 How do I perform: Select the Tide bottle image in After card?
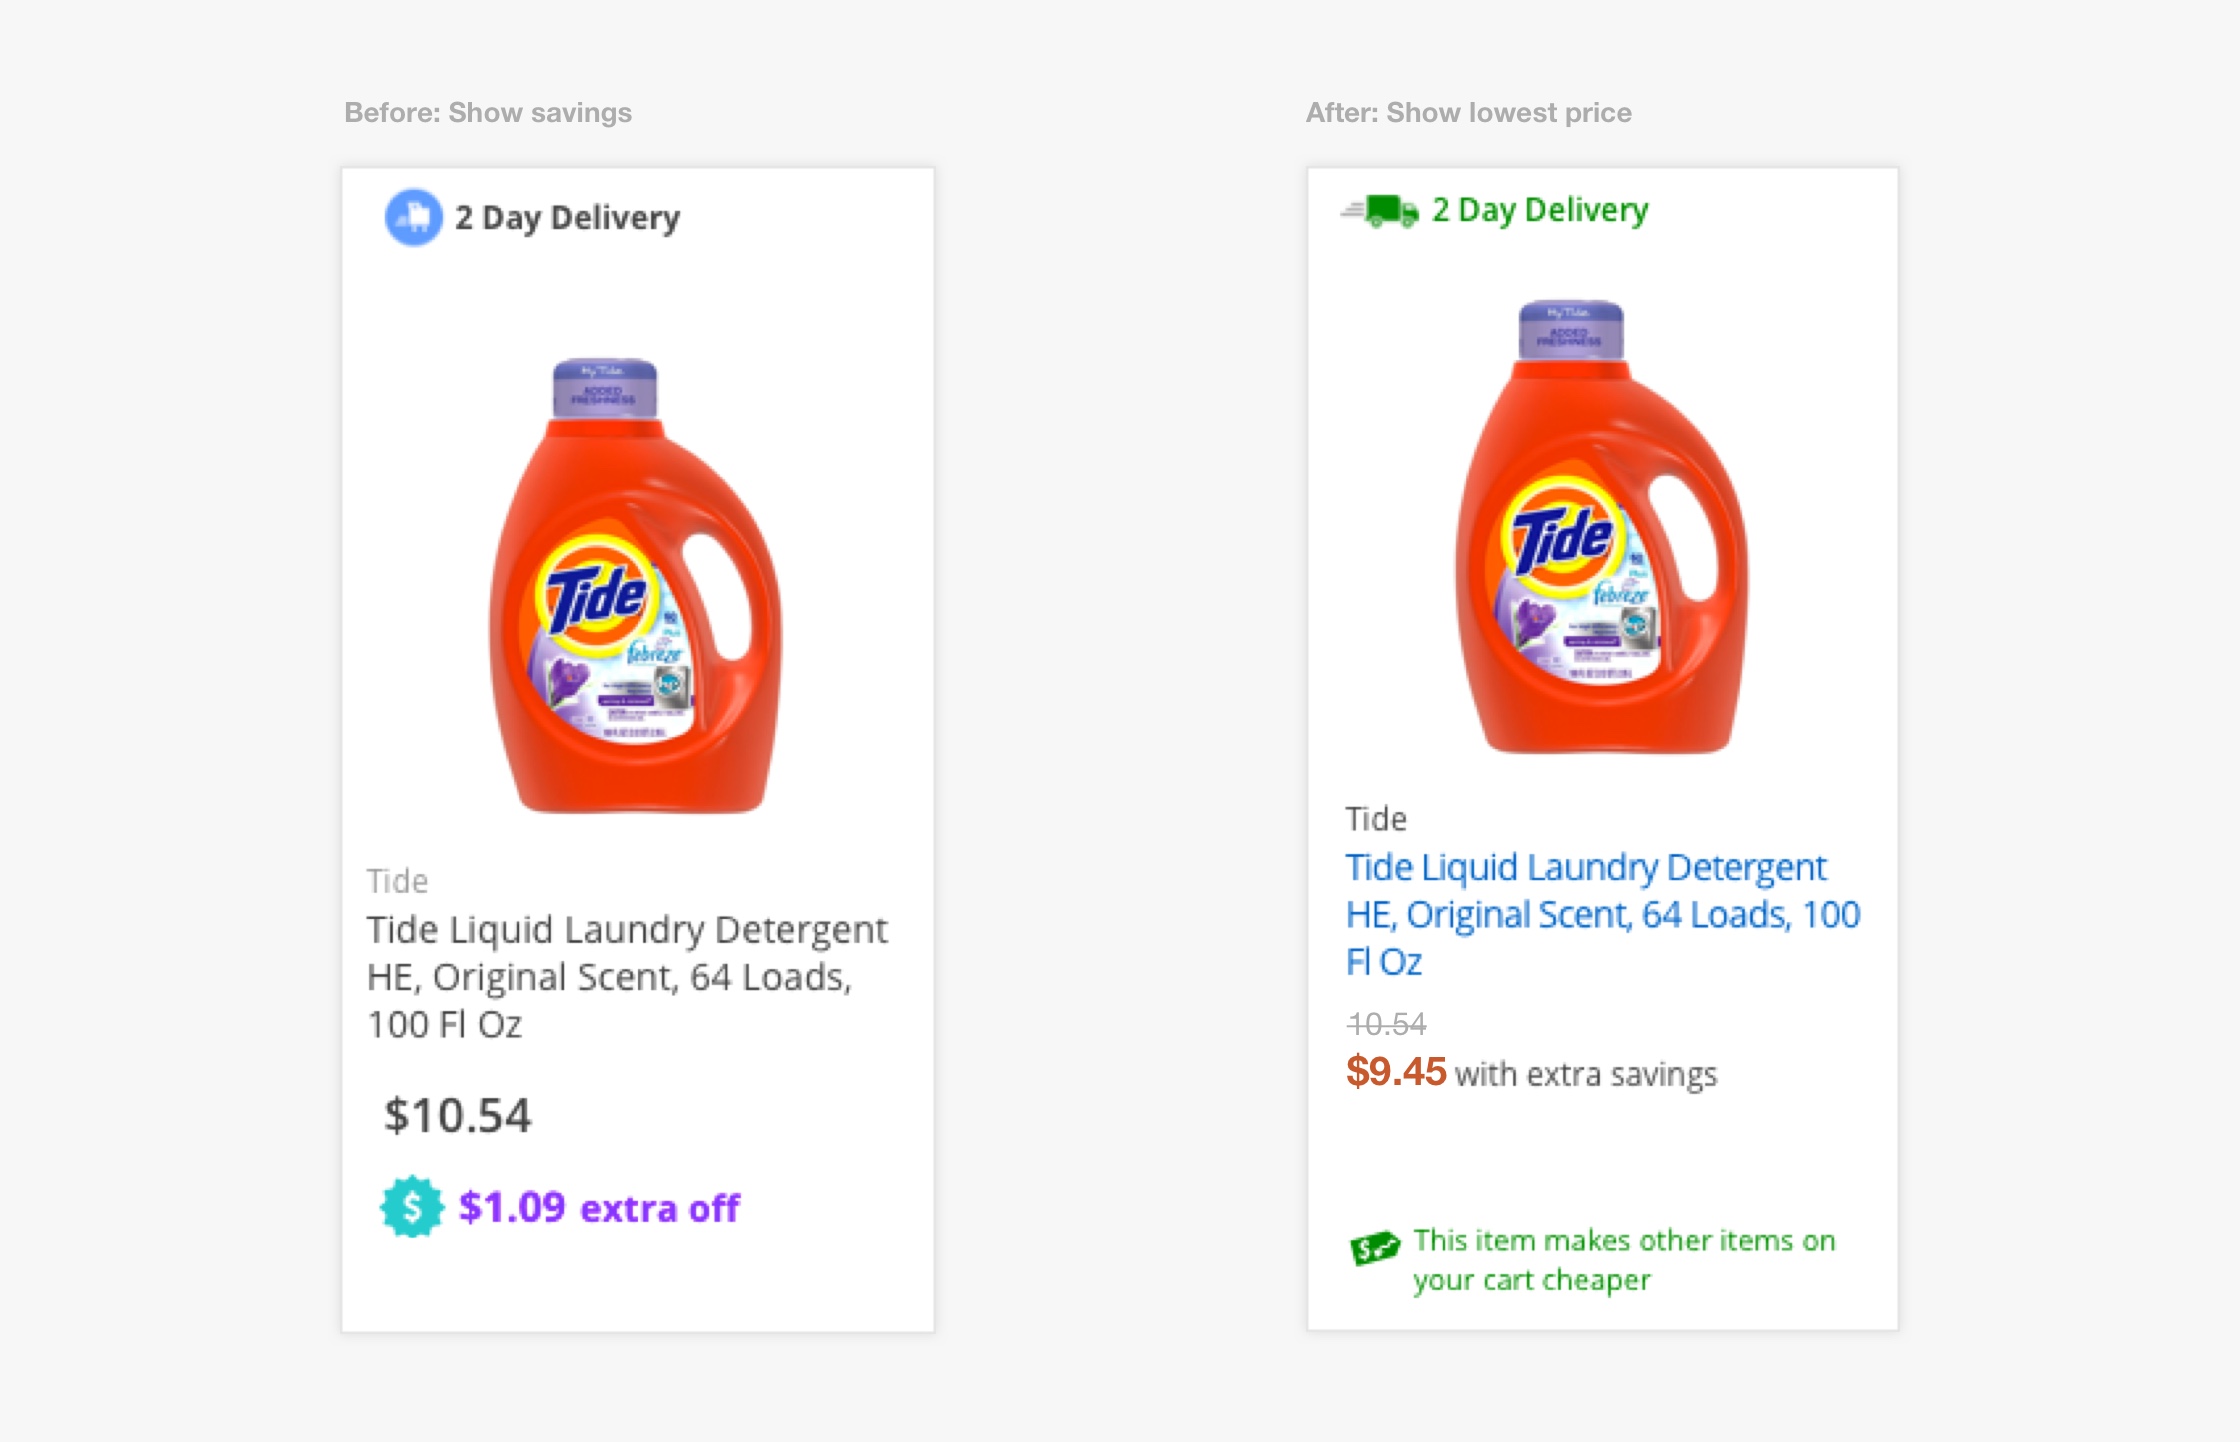pos(1601,527)
